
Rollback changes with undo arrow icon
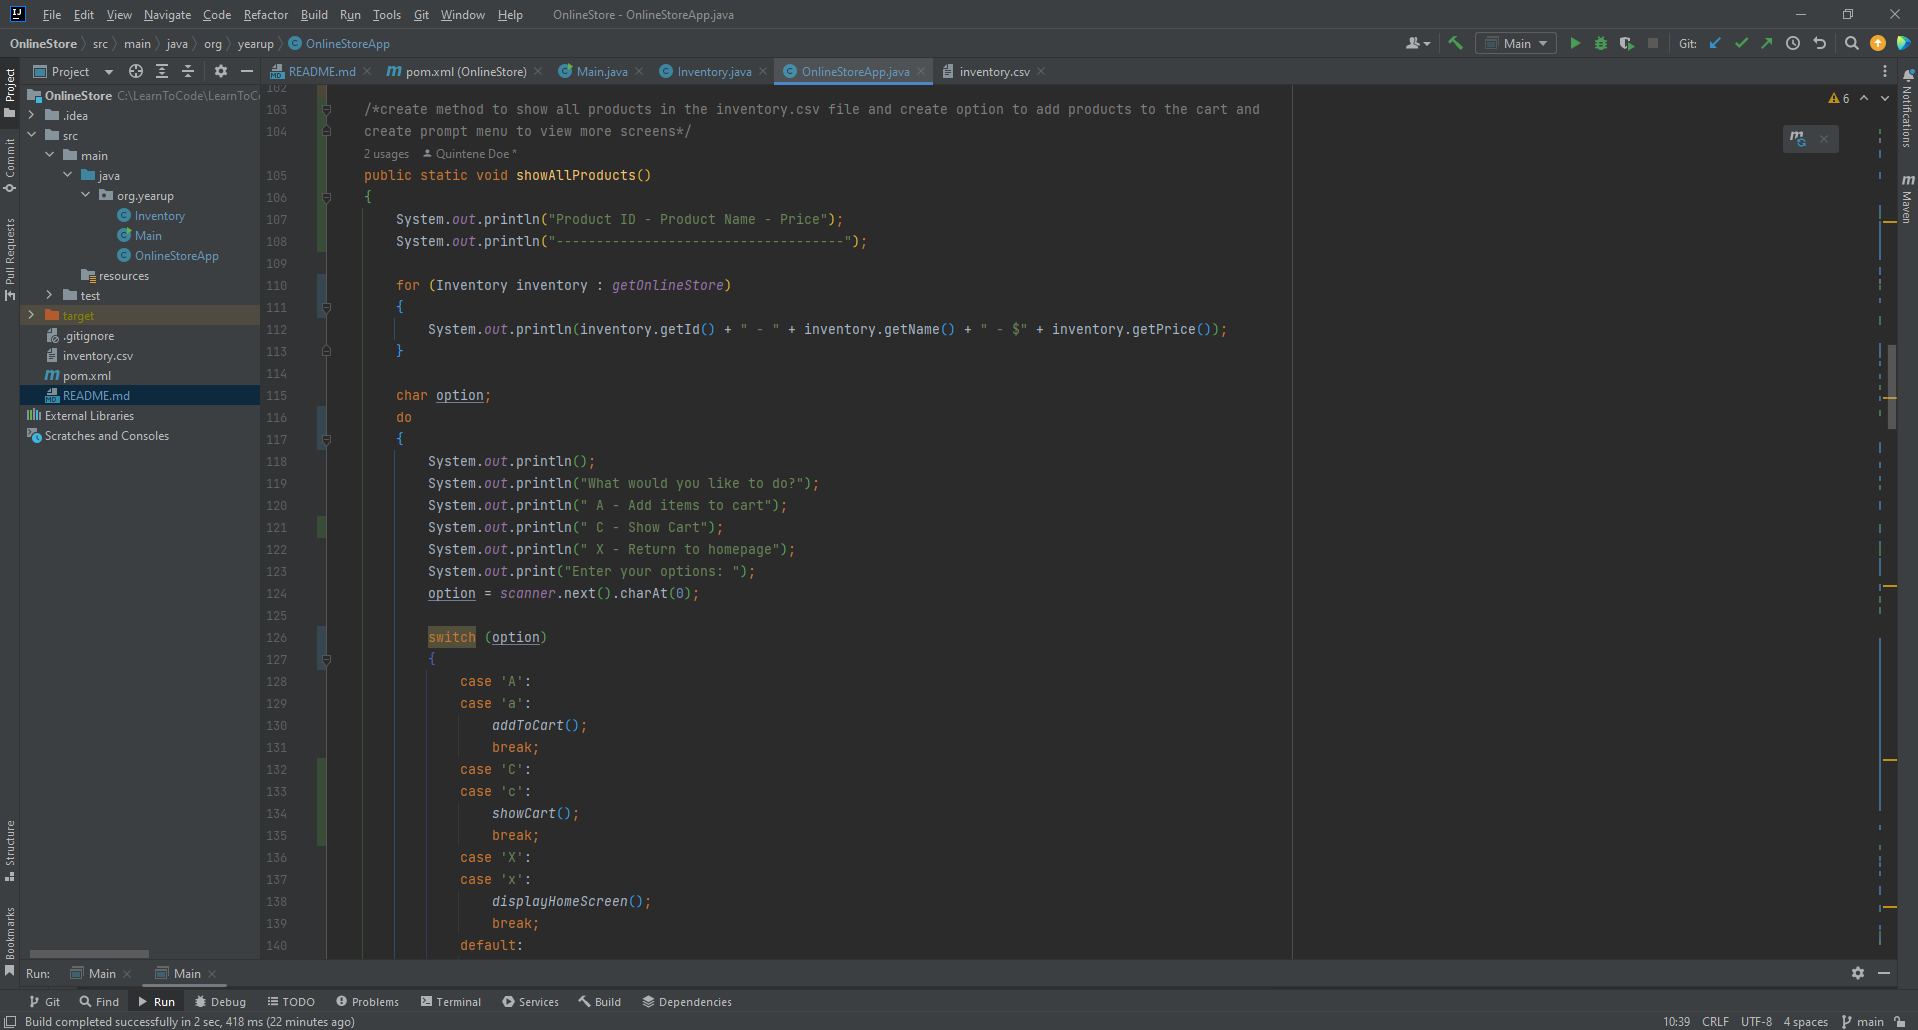(1819, 43)
